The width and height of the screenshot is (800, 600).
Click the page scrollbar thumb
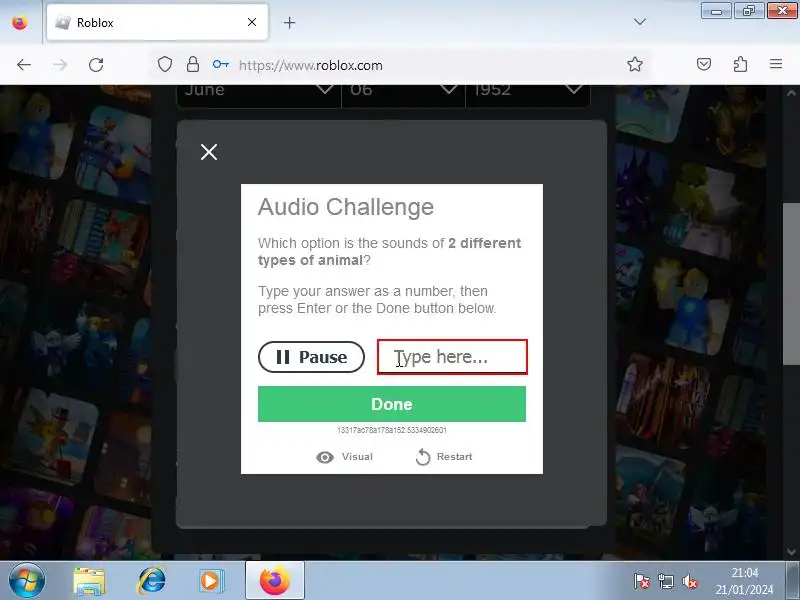(791, 284)
